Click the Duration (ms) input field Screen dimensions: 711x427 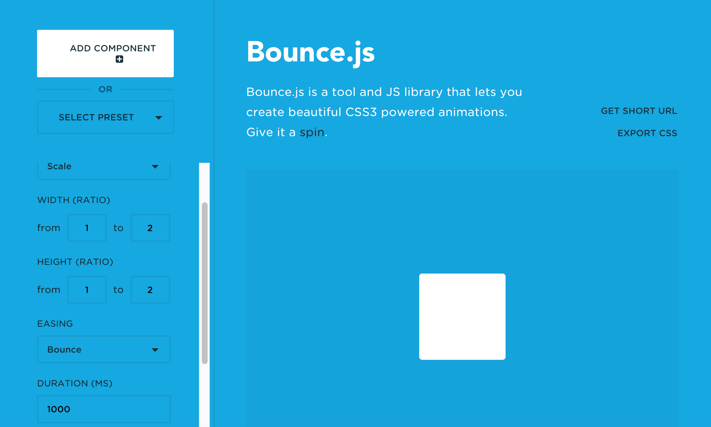[104, 409]
